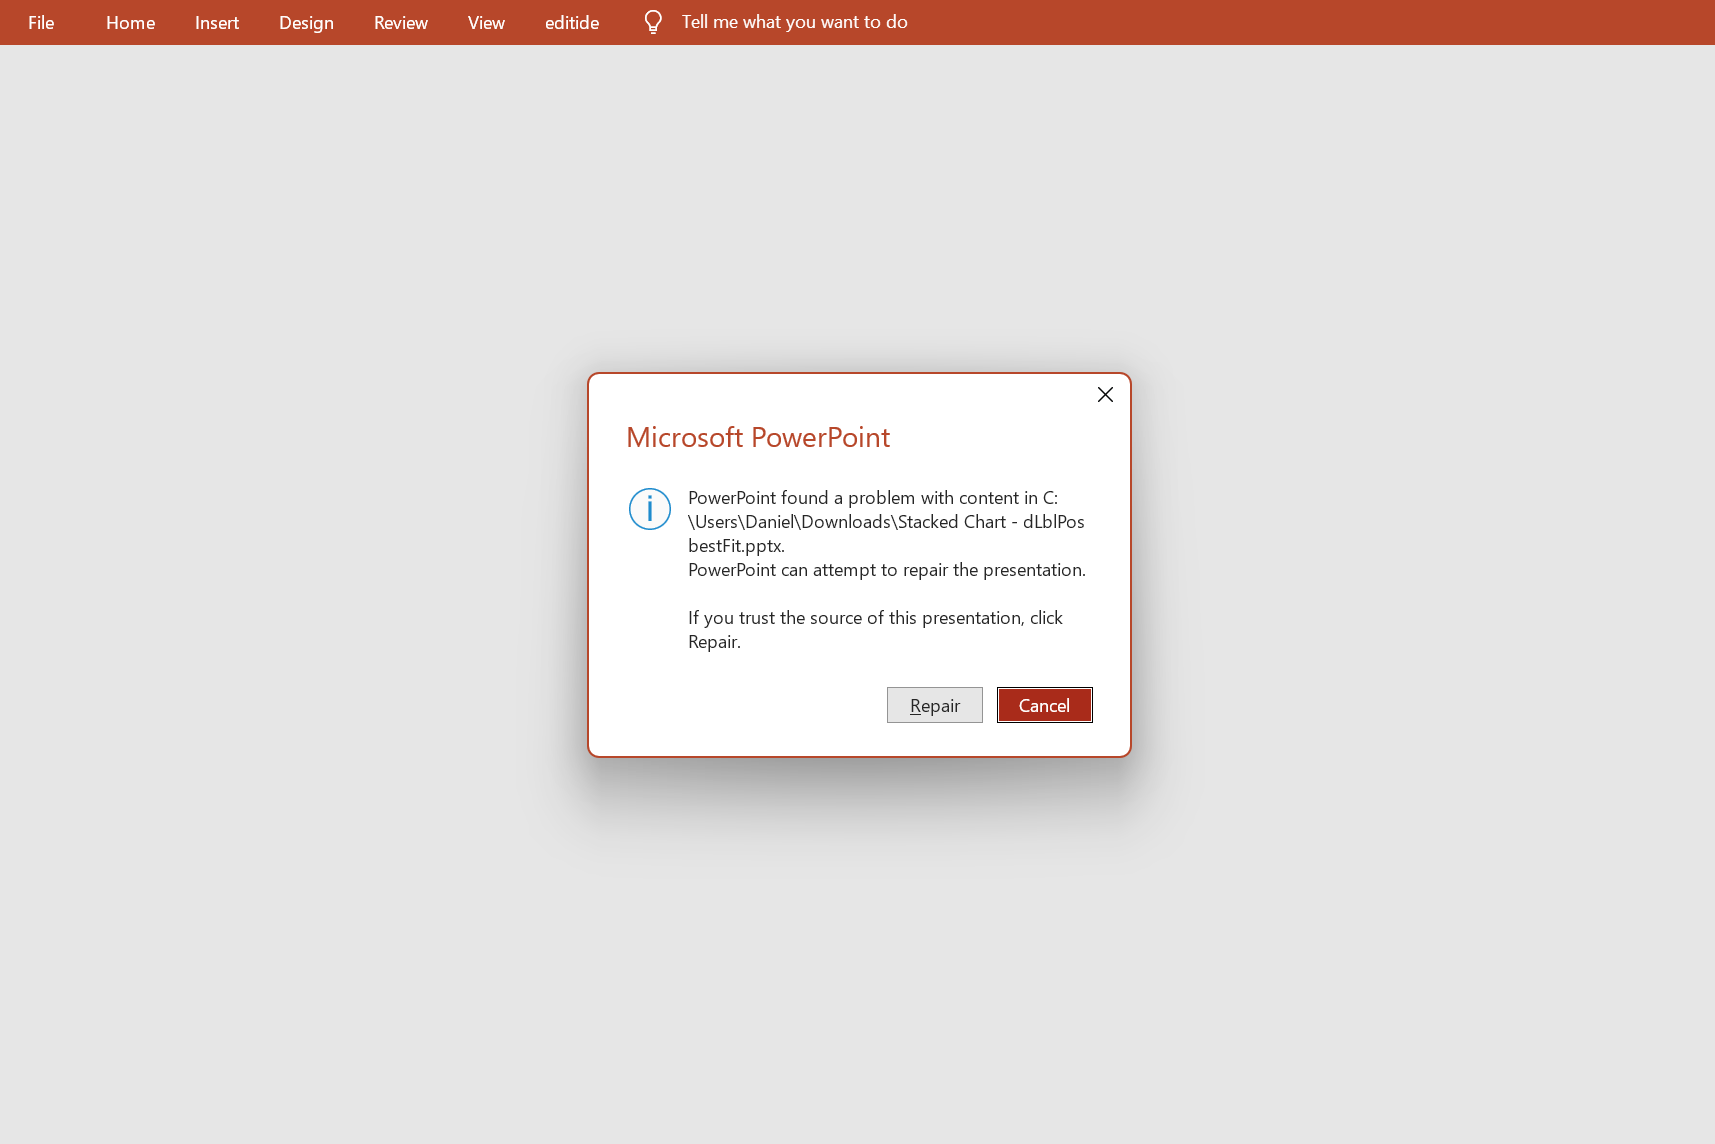Click the file path text ending in bestFit.pptx

(886, 522)
